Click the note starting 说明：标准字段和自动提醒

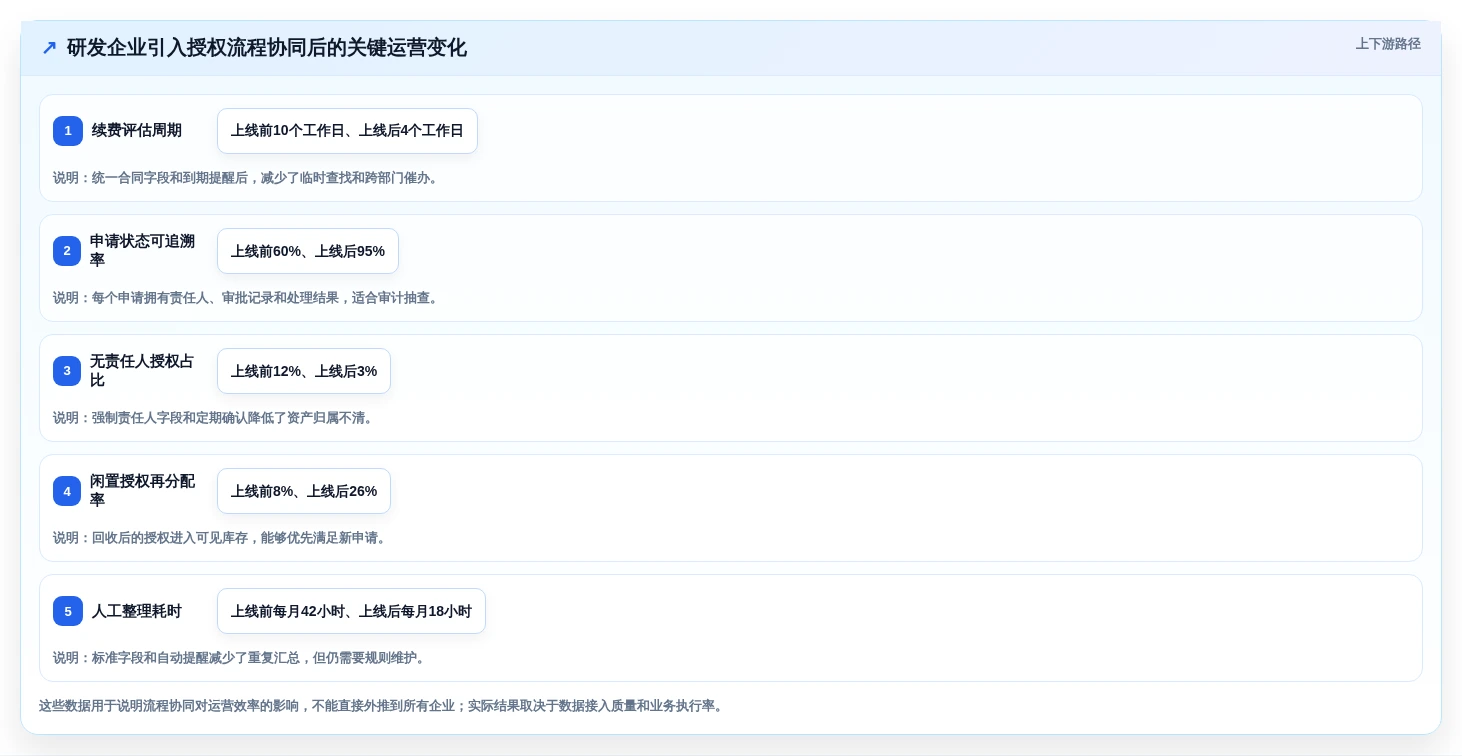pos(241,658)
